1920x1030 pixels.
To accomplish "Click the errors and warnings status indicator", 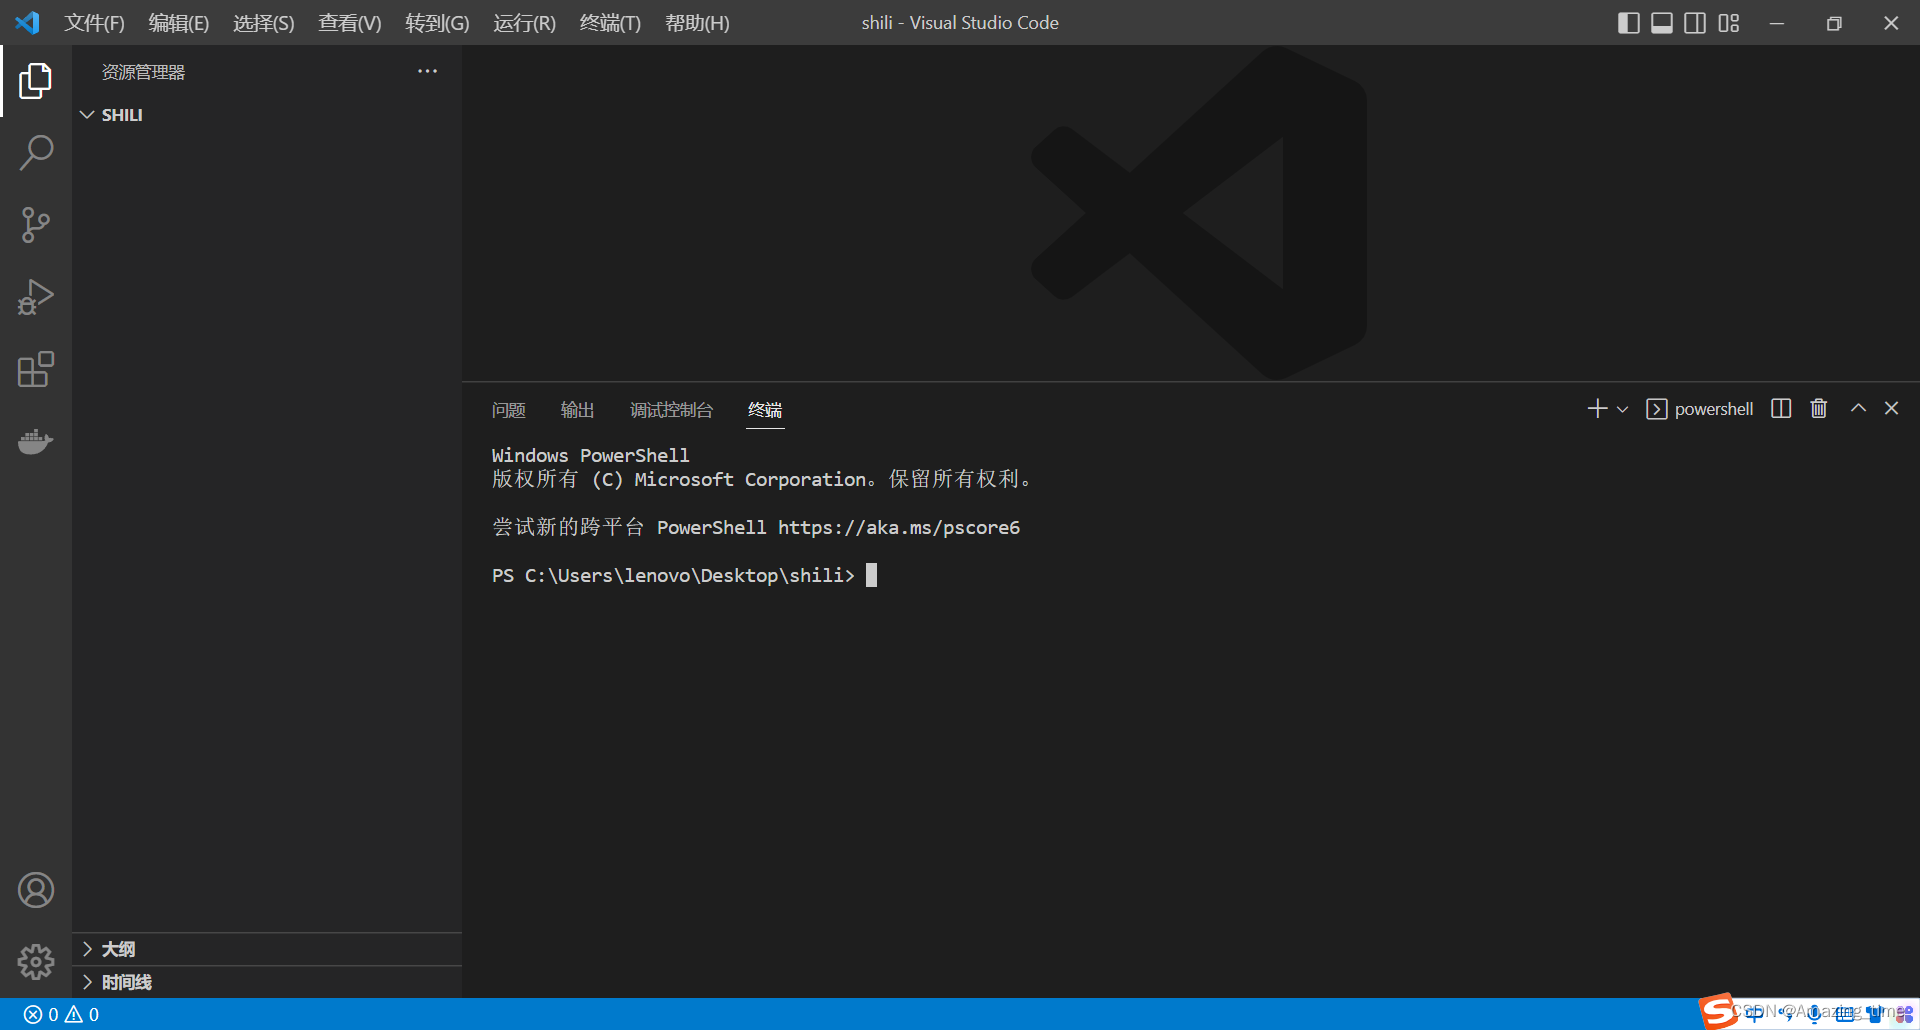I will (x=61, y=1014).
